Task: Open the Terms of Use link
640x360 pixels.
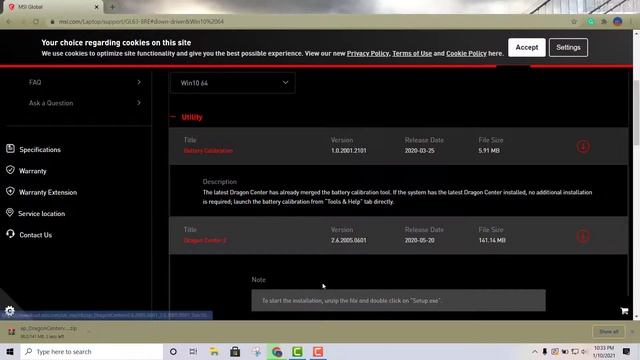Action: click(412, 53)
